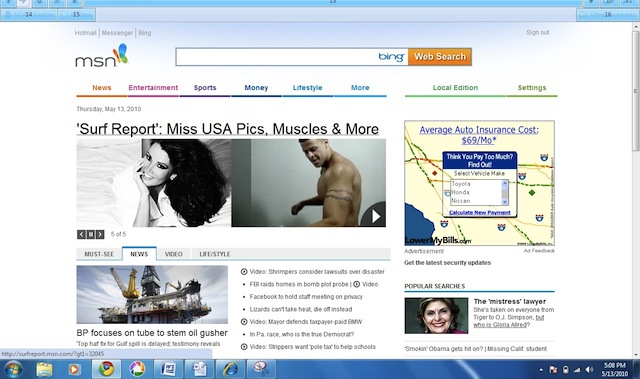Pause the headline slideshow
This screenshot has height=379, width=640.
coord(91,235)
